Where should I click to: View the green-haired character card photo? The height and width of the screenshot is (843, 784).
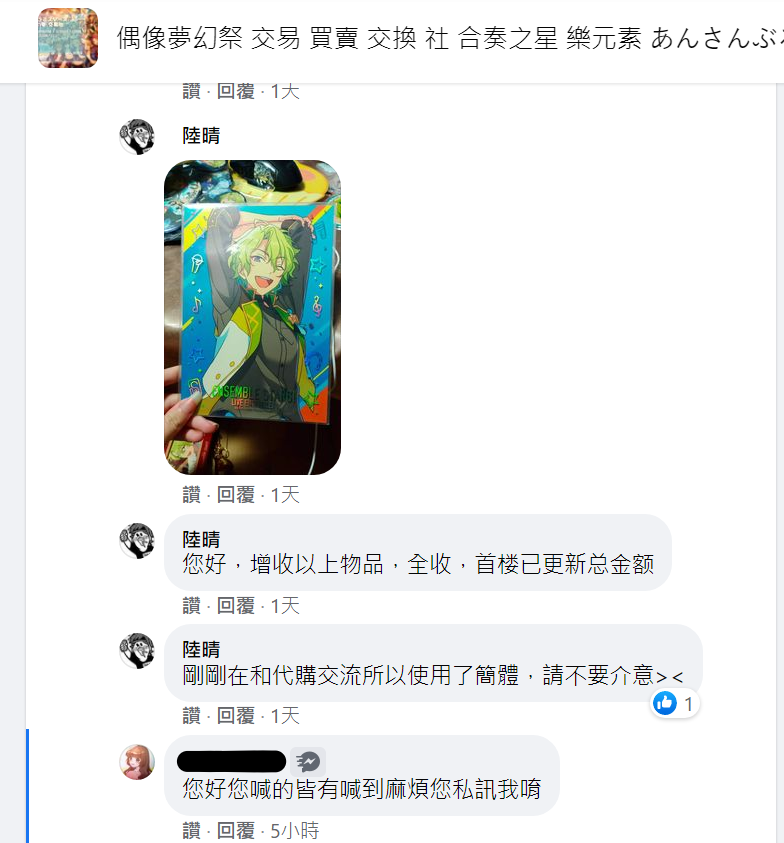(x=252, y=317)
